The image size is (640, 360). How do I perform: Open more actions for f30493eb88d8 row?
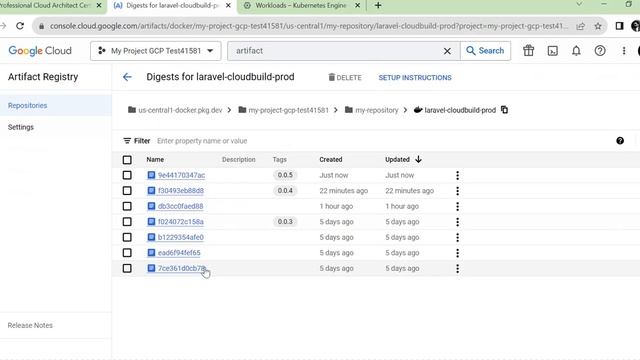click(x=458, y=191)
